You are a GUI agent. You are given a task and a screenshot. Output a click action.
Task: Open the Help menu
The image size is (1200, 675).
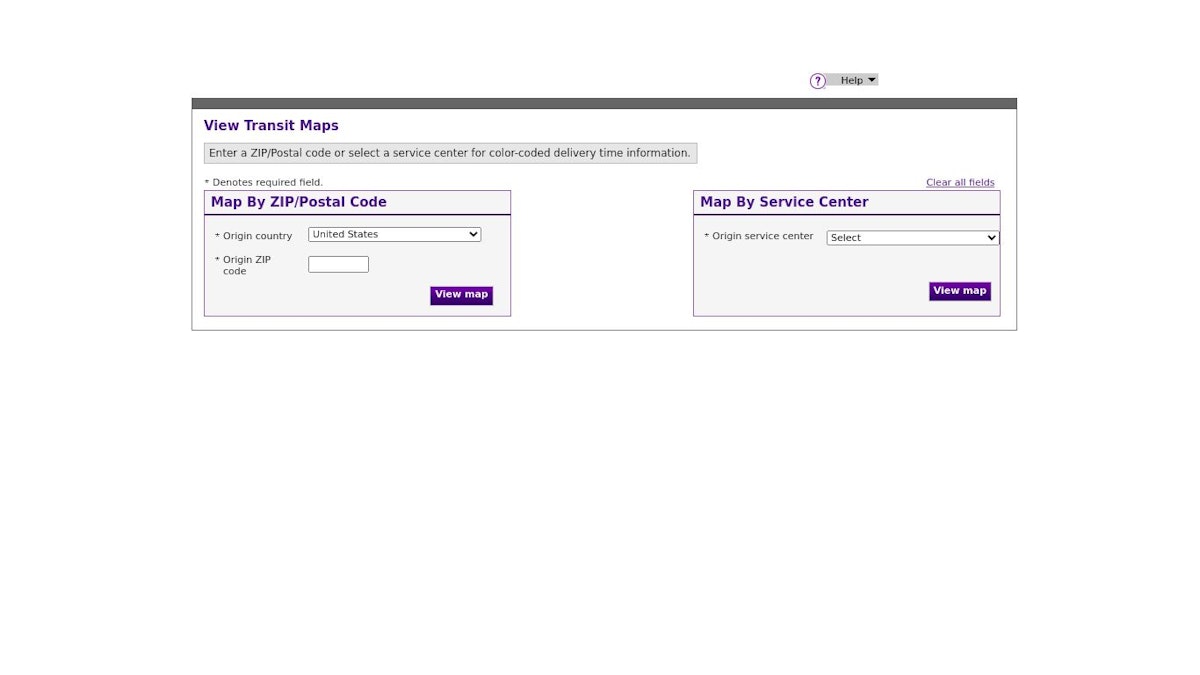tap(851, 80)
